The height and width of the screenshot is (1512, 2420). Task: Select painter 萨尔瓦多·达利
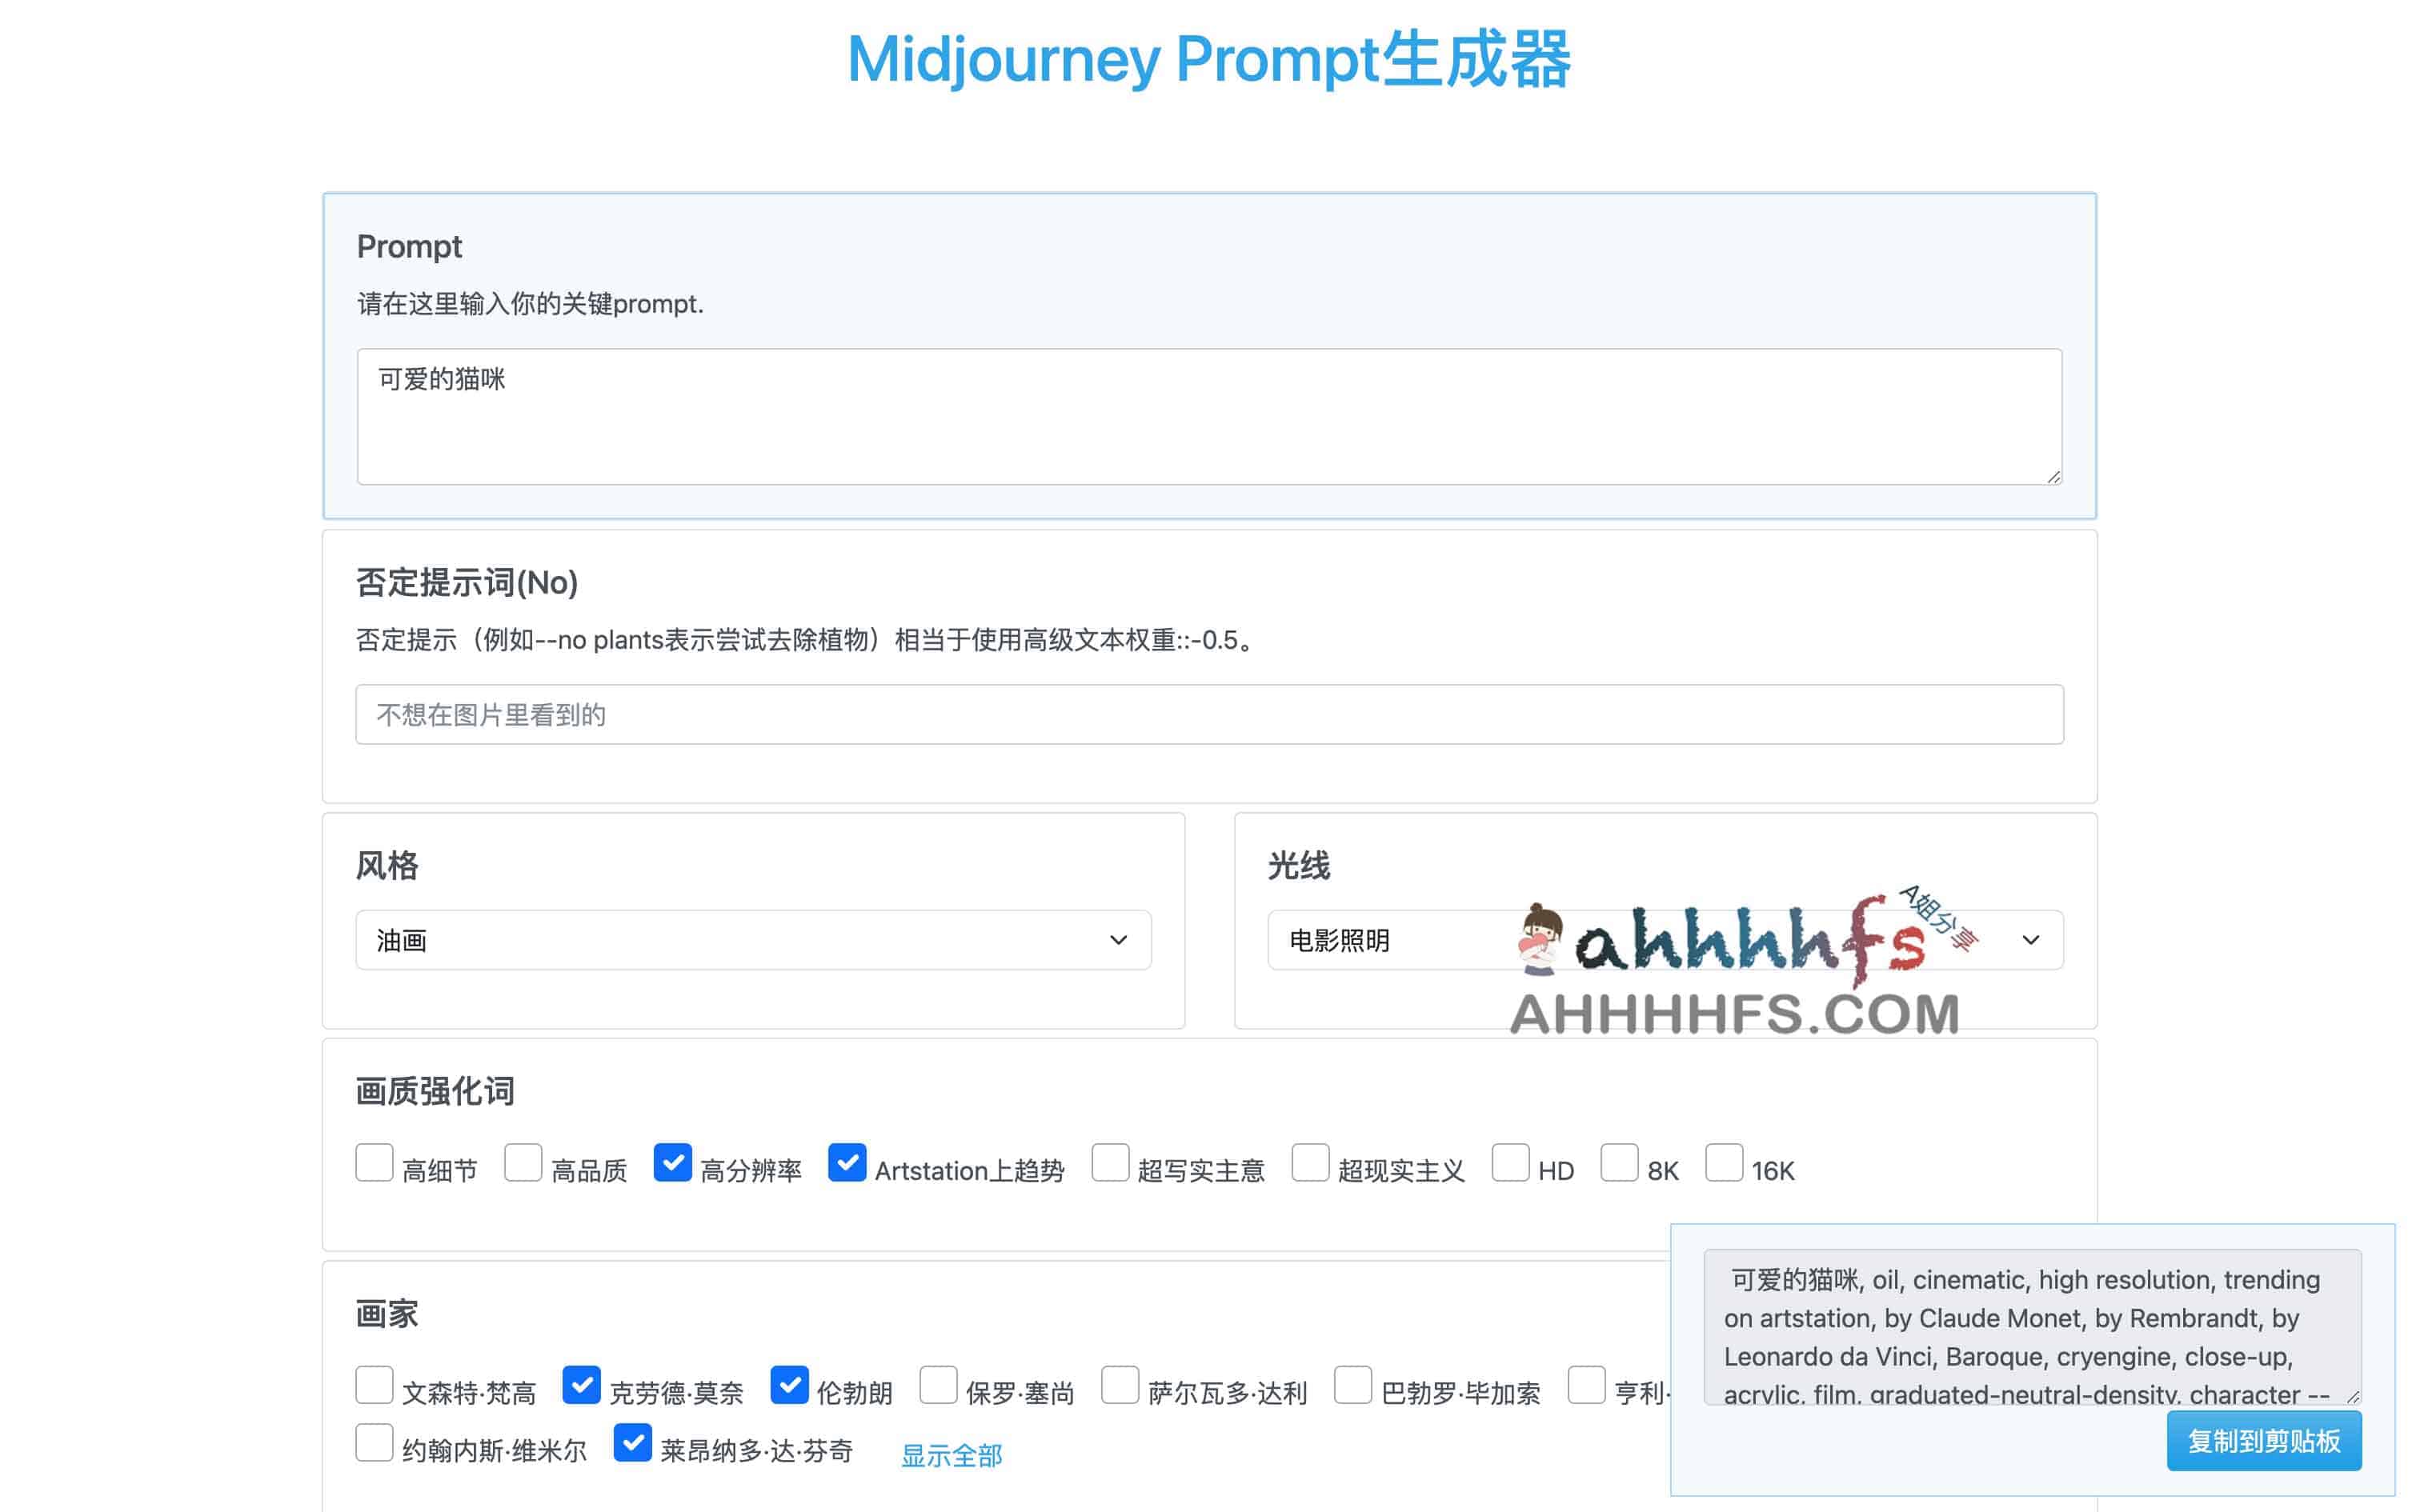[x=1120, y=1386]
